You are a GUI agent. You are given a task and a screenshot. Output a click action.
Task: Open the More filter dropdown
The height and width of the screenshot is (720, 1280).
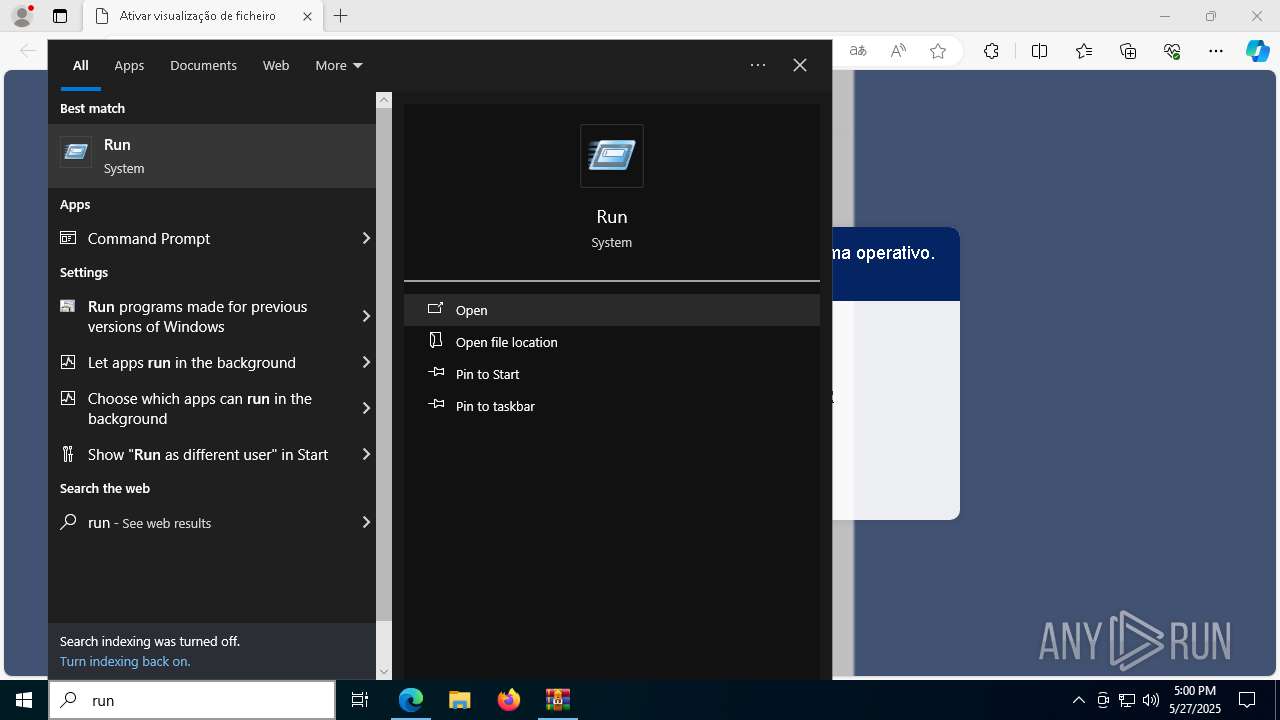339,65
